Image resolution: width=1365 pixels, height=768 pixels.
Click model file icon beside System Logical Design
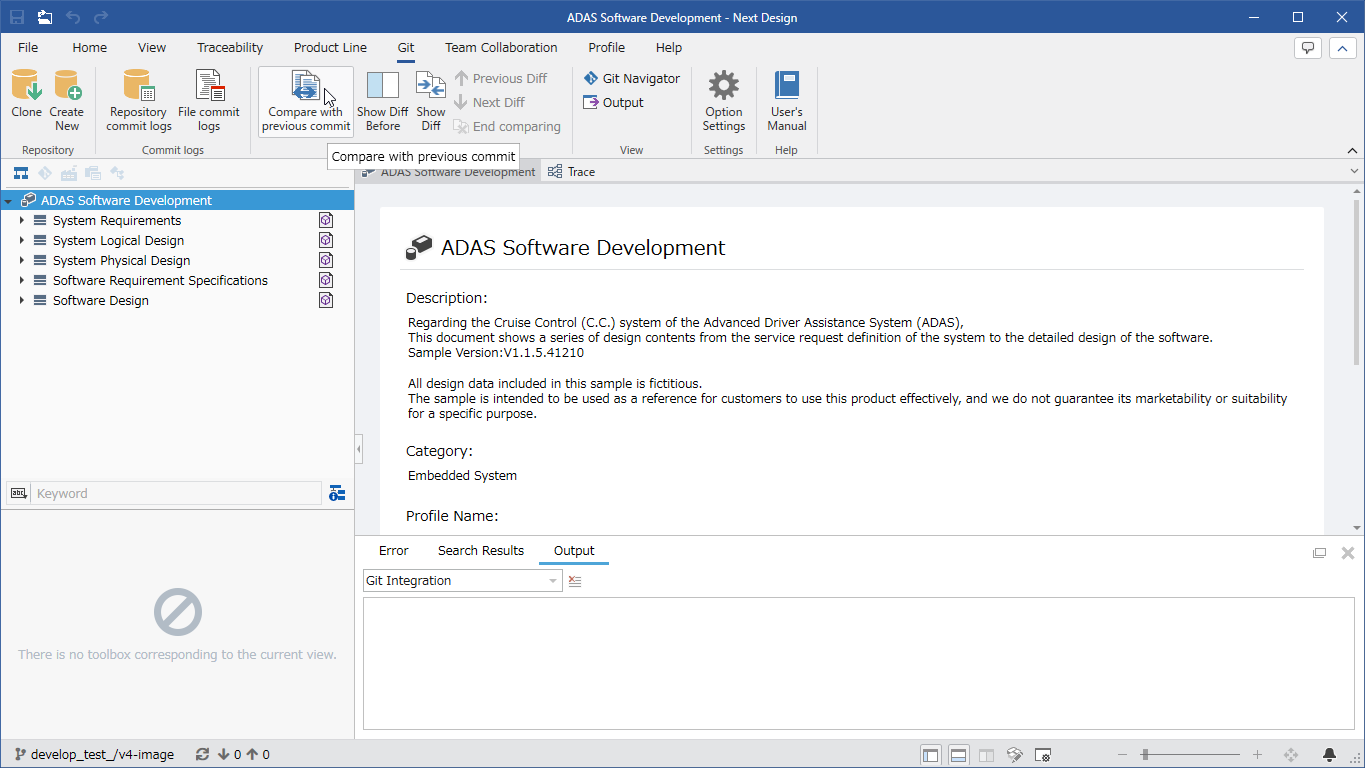click(x=326, y=240)
